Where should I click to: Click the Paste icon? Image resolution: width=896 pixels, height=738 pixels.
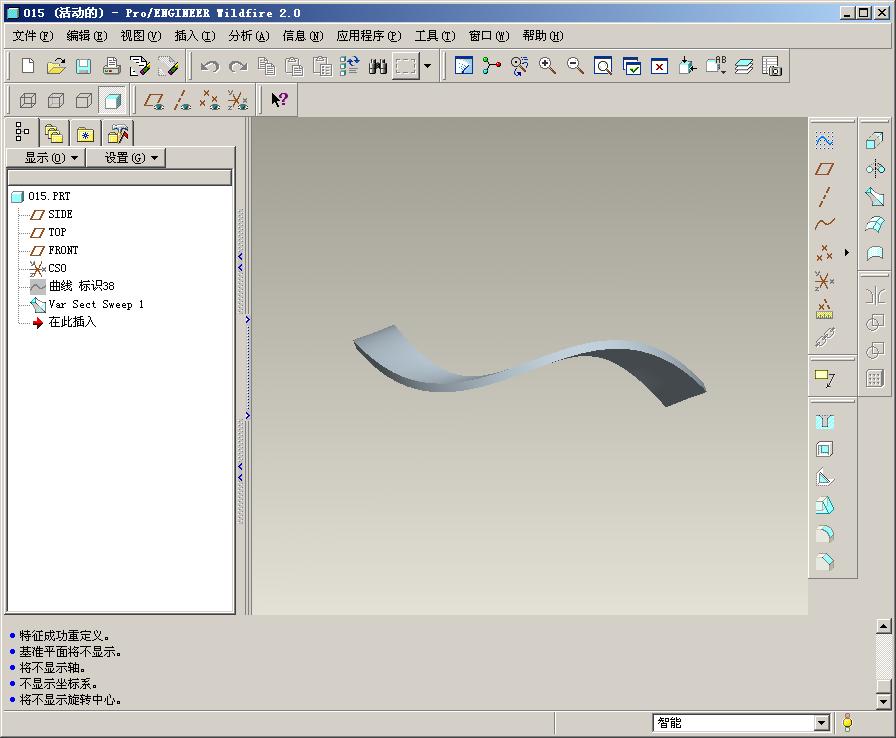point(294,66)
